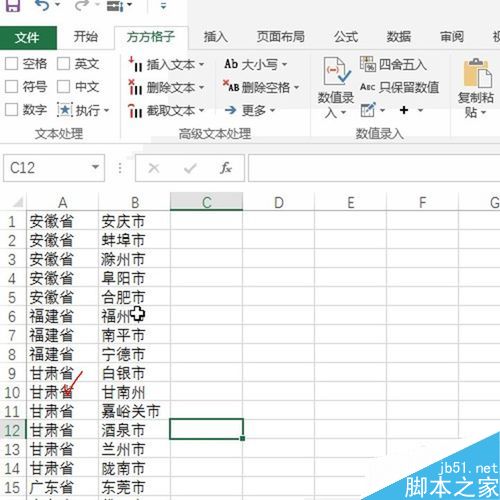Click the 执行 star icon
Viewport: 500px width, 500px height.
click(64, 110)
